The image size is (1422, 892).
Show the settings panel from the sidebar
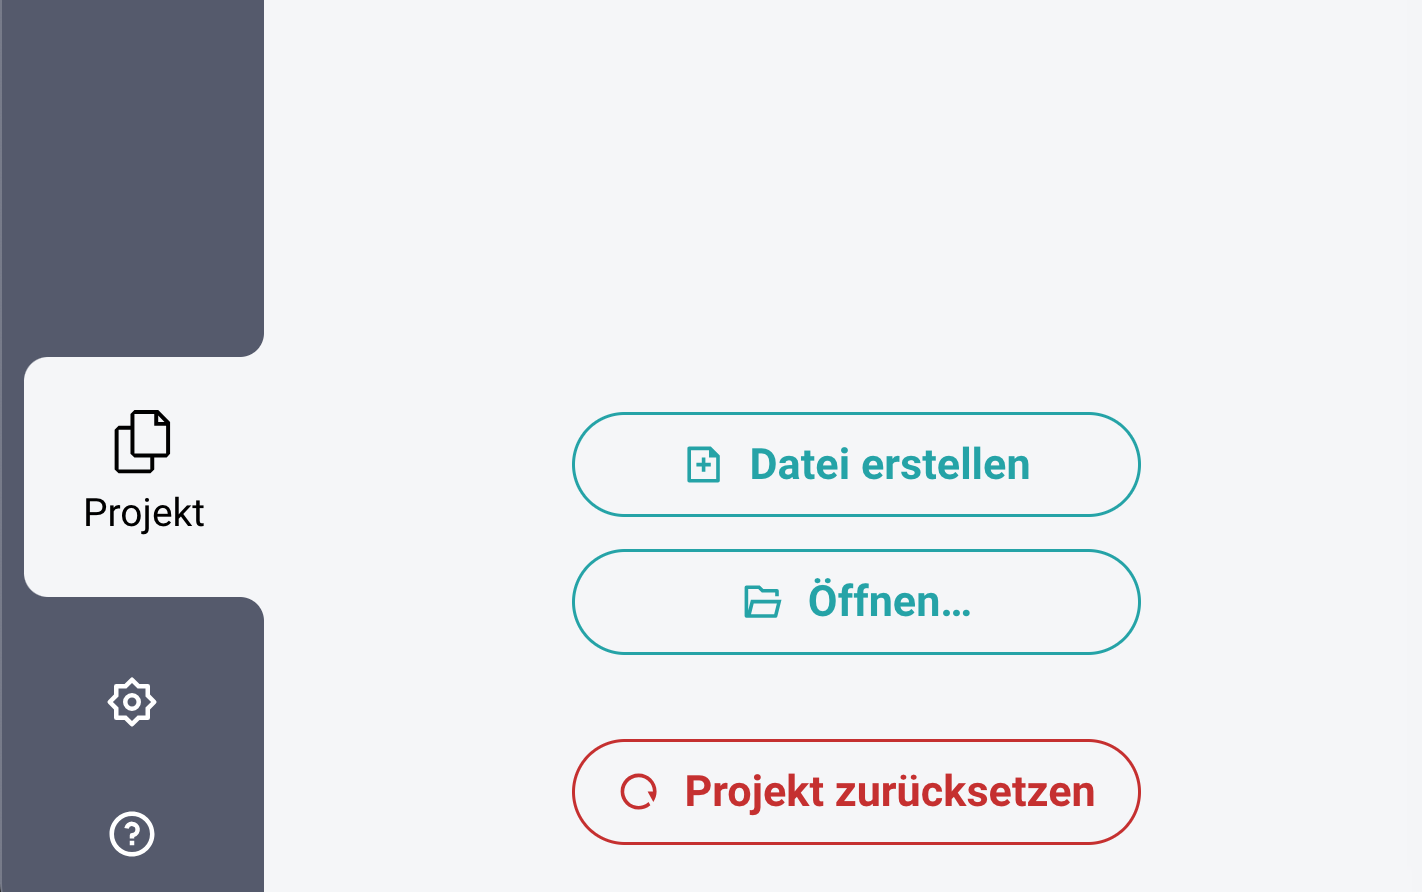point(132,702)
